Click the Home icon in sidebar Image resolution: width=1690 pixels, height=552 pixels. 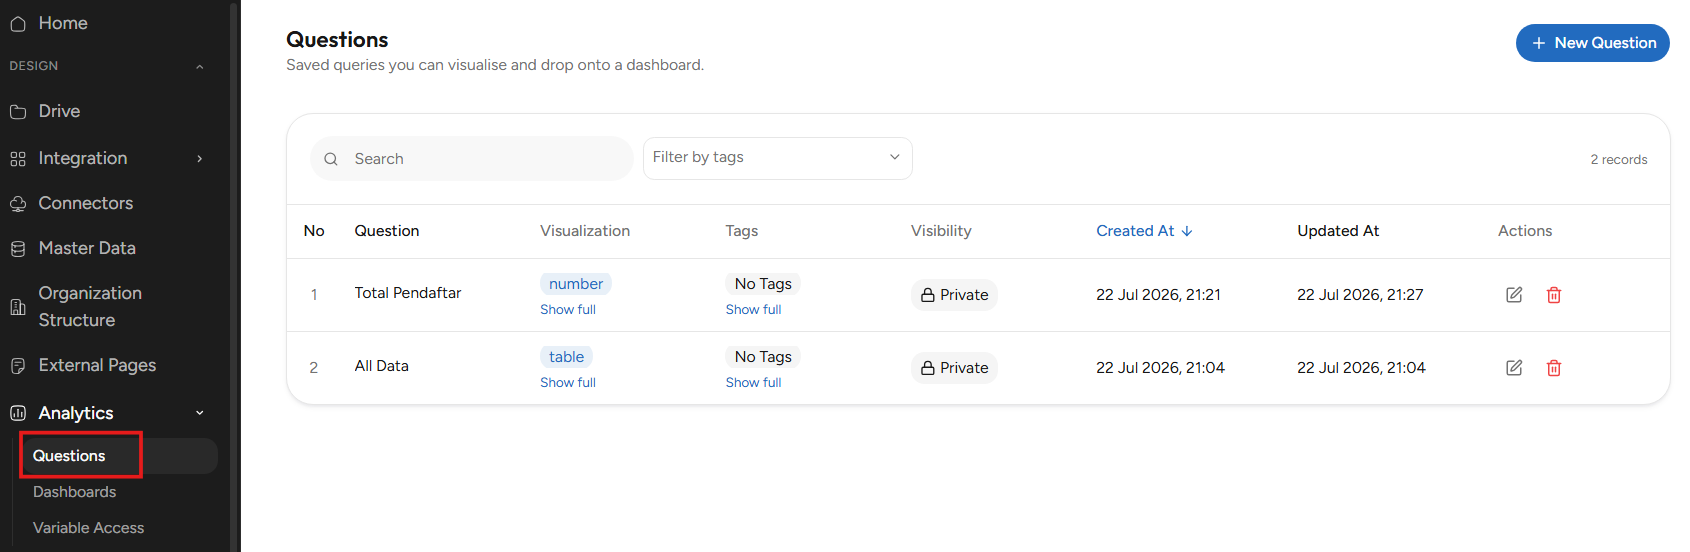[18, 24]
